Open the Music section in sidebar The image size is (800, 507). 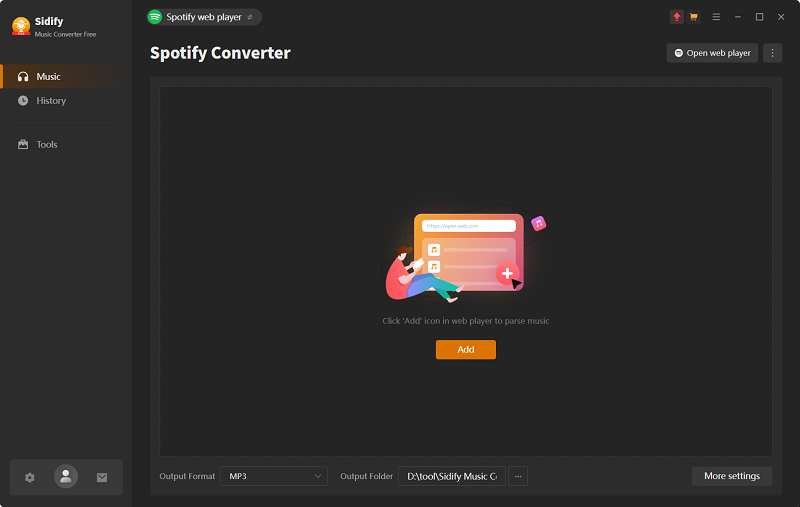click(x=66, y=77)
